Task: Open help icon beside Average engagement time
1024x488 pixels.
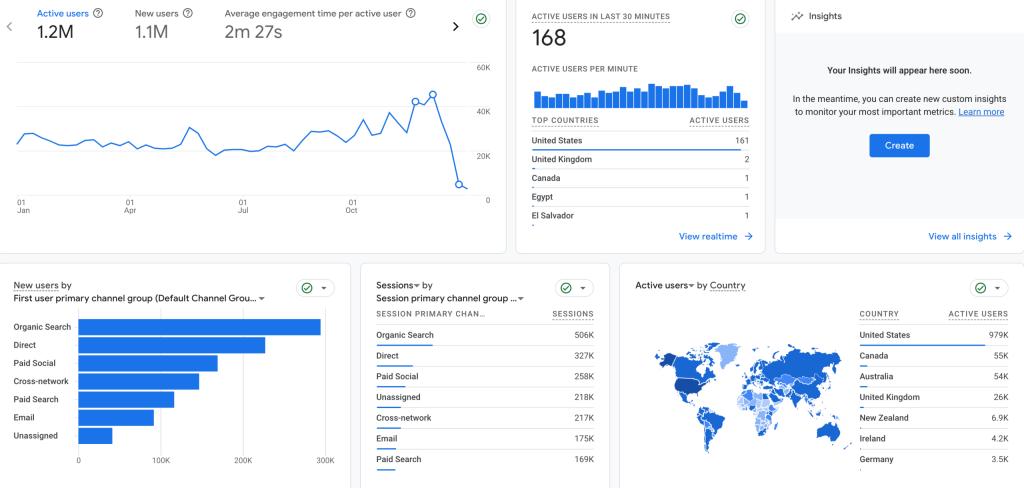Action: (411, 13)
